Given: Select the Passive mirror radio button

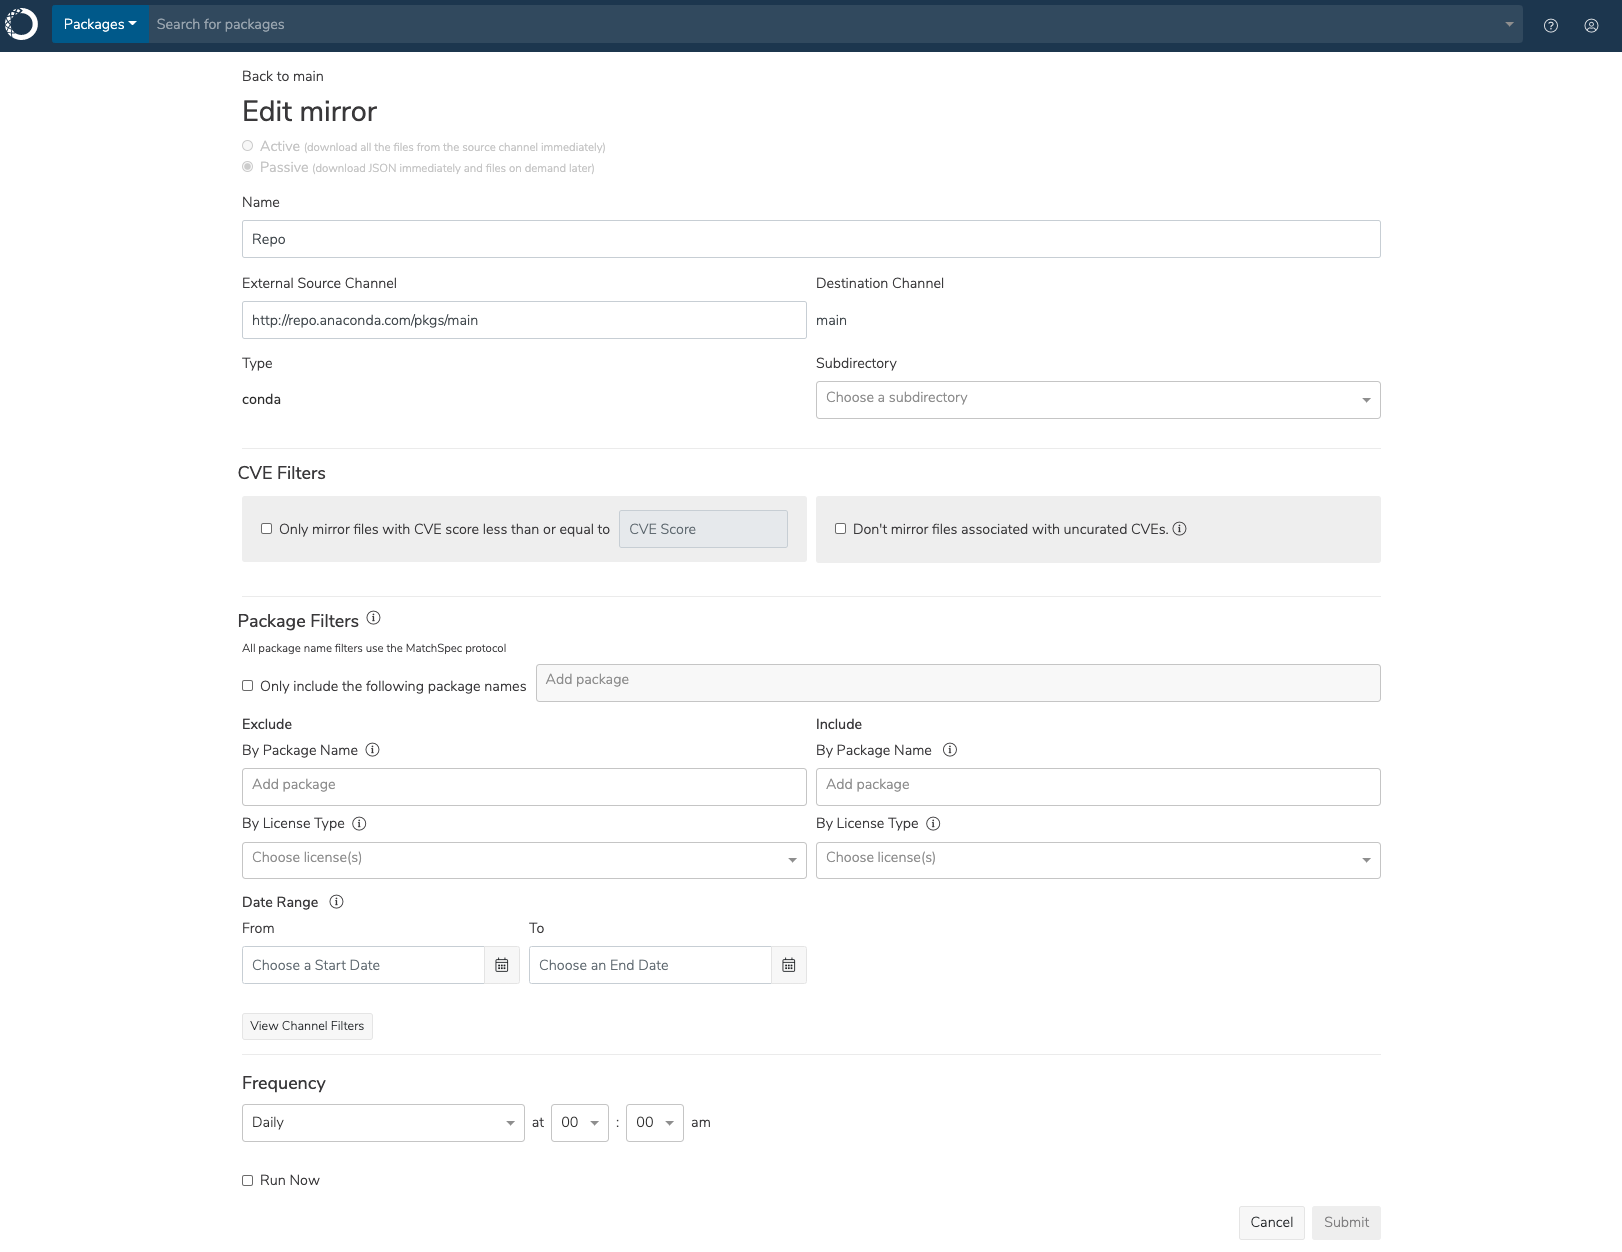Looking at the screenshot, I should (x=248, y=167).
